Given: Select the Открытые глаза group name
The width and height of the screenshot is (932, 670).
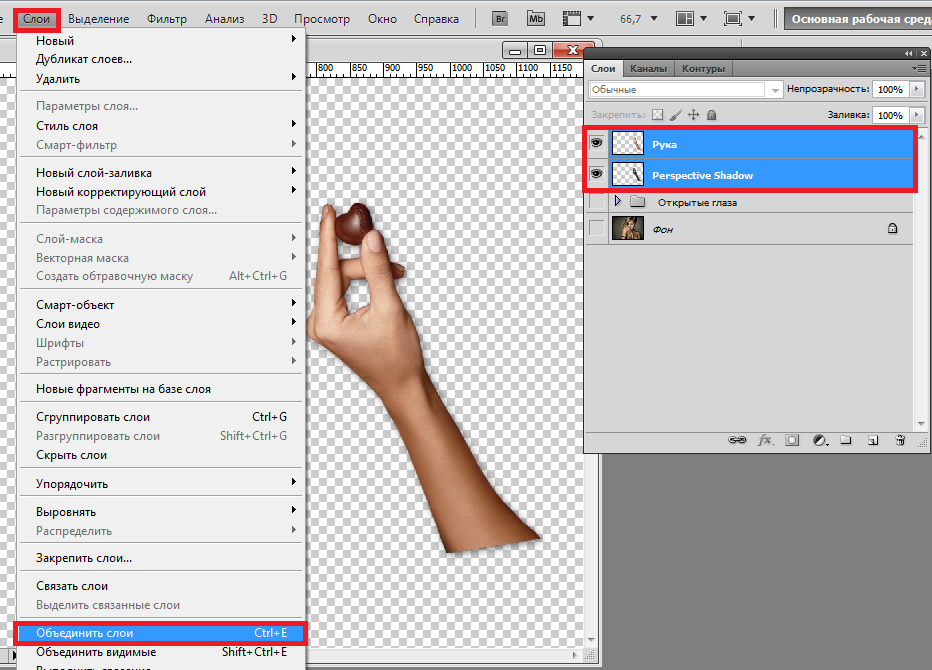Looking at the screenshot, I should pyautogui.click(x=697, y=203).
